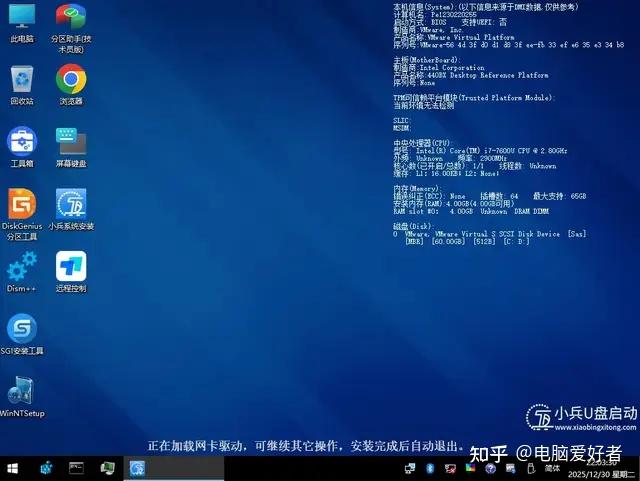Launch DiskGenius 分区工具 icon
Image resolution: width=640 pixels, height=481 pixels.
(22, 214)
